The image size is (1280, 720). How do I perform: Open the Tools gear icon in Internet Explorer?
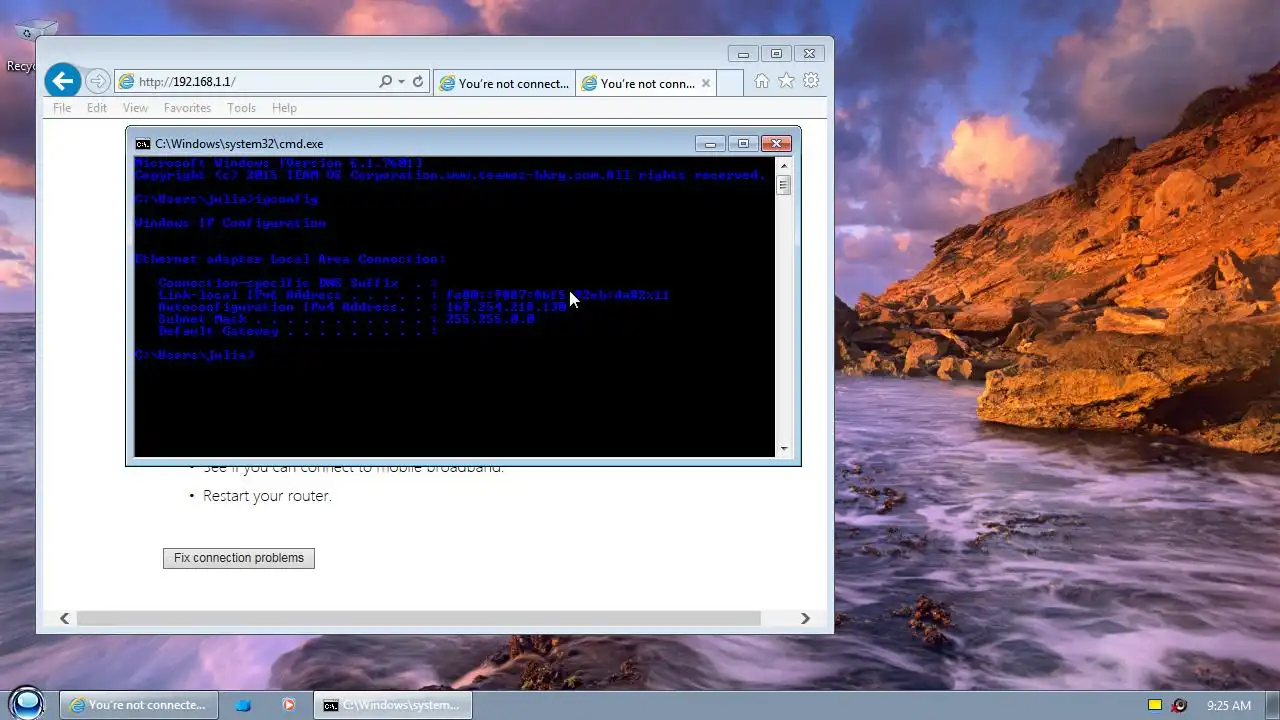tap(811, 81)
